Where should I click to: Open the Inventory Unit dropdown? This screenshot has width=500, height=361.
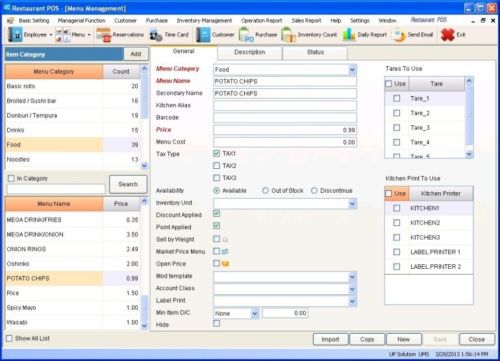353,204
